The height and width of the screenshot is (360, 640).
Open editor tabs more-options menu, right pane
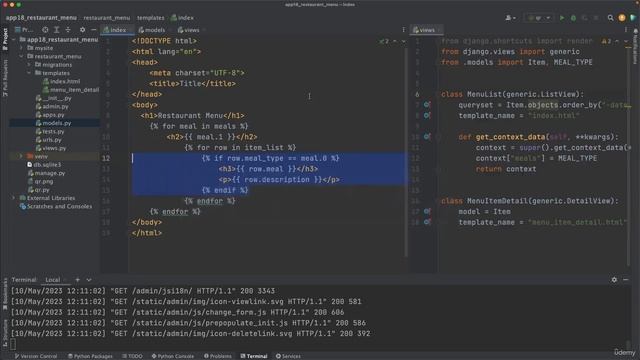point(626,30)
